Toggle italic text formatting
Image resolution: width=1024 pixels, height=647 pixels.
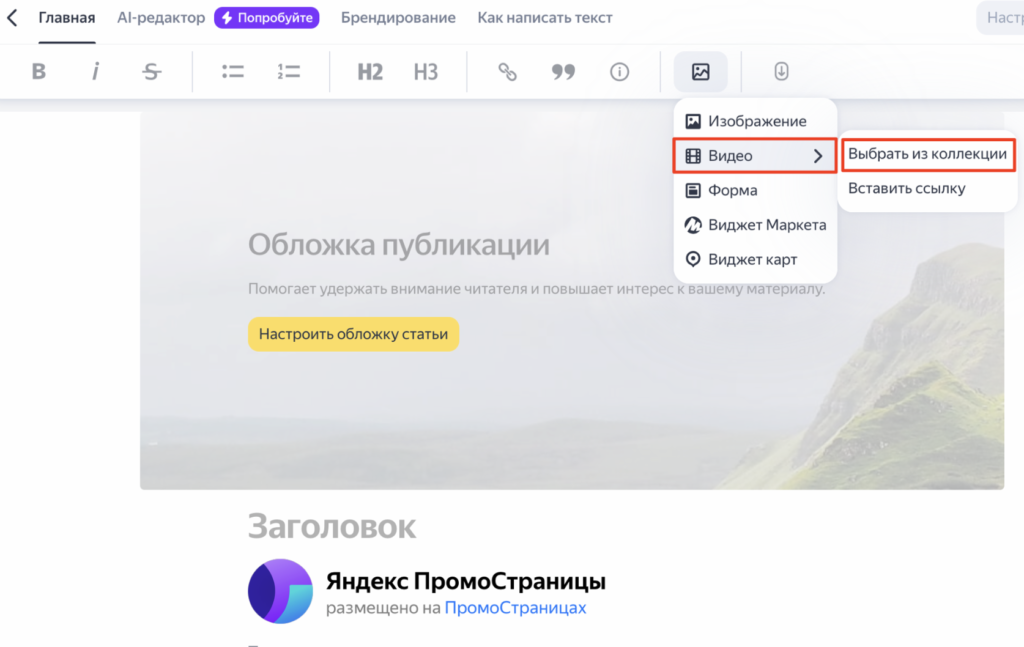click(x=95, y=71)
